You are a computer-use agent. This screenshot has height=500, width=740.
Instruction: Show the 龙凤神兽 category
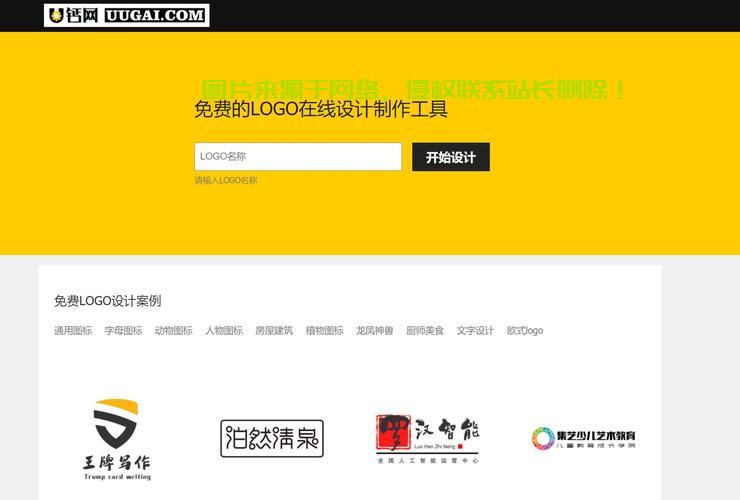[374, 331]
